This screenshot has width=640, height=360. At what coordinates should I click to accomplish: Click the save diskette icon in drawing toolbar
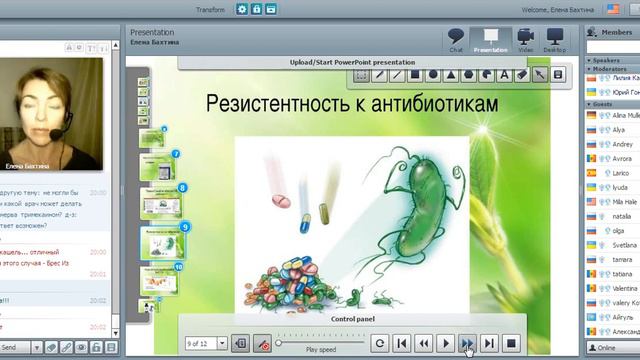click(x=558, y=75)
